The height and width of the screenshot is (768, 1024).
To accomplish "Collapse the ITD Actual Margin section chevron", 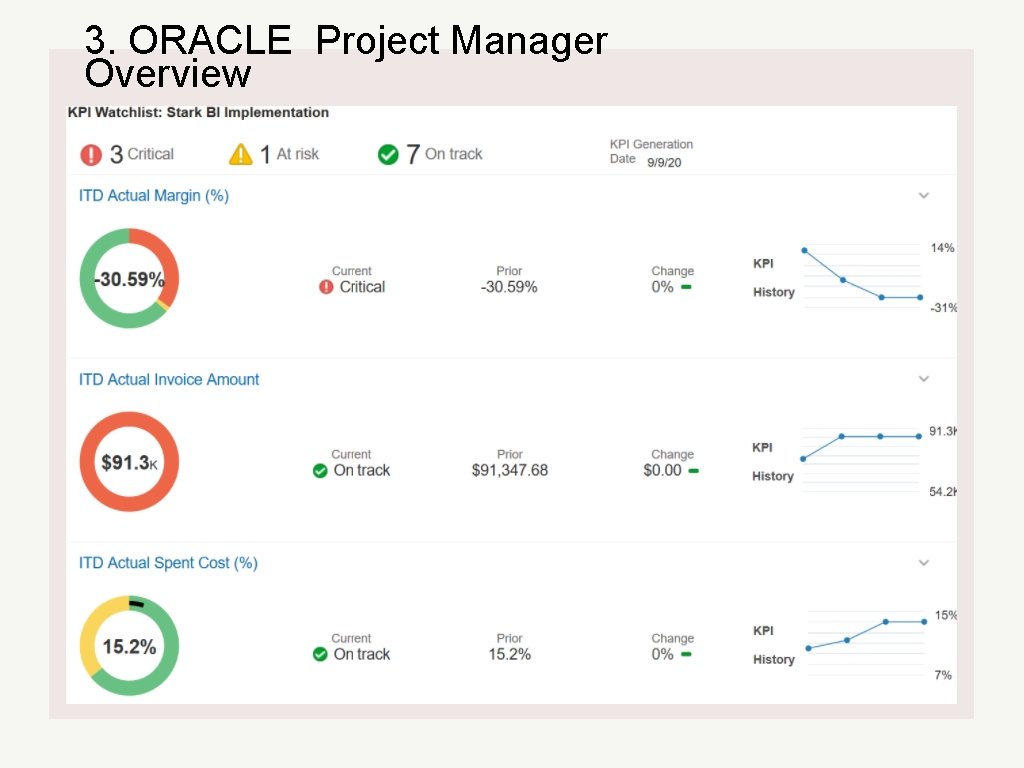I will point(924,195).
